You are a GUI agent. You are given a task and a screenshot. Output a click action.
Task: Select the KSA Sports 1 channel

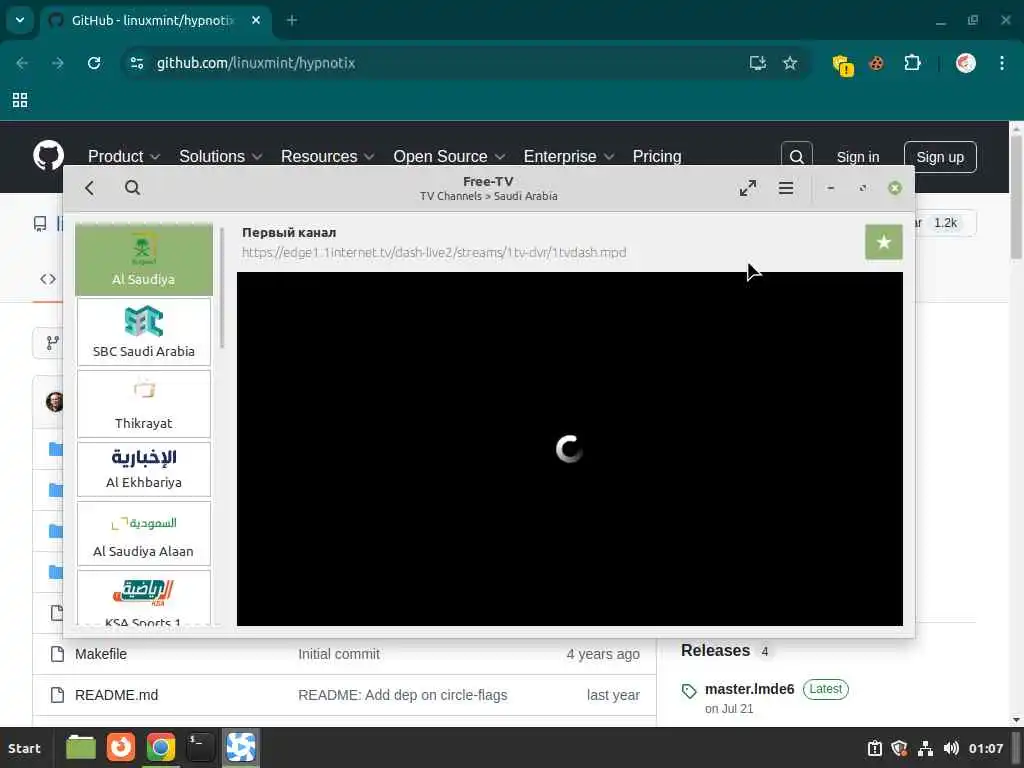144,598
